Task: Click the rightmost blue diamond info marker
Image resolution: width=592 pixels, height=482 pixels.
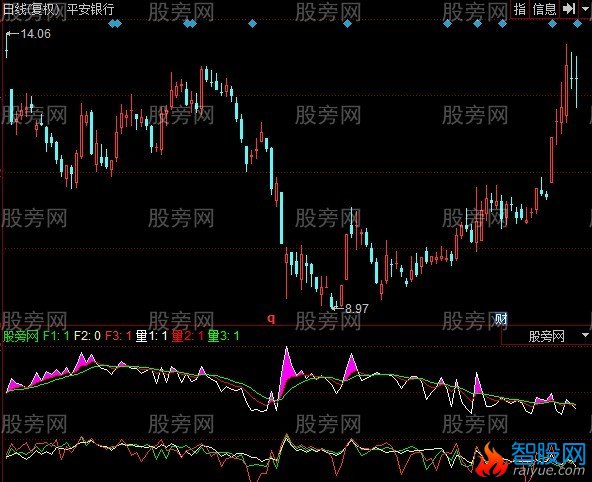Action: point(577,24)
